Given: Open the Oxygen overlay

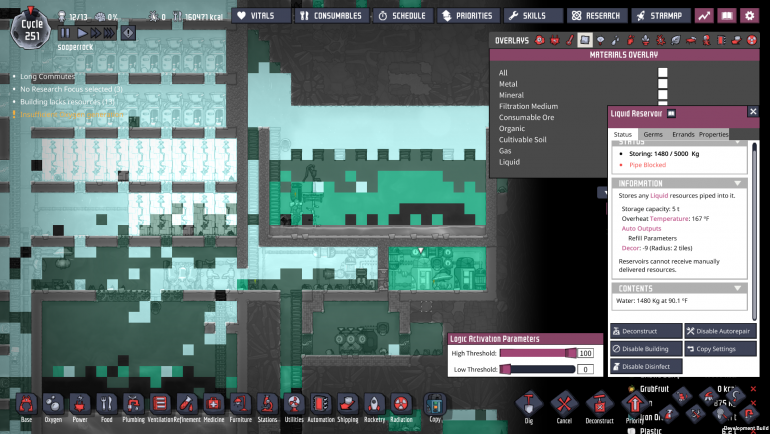Looking at the screenshot, I should pyautogui.click(x=540, y=40).
